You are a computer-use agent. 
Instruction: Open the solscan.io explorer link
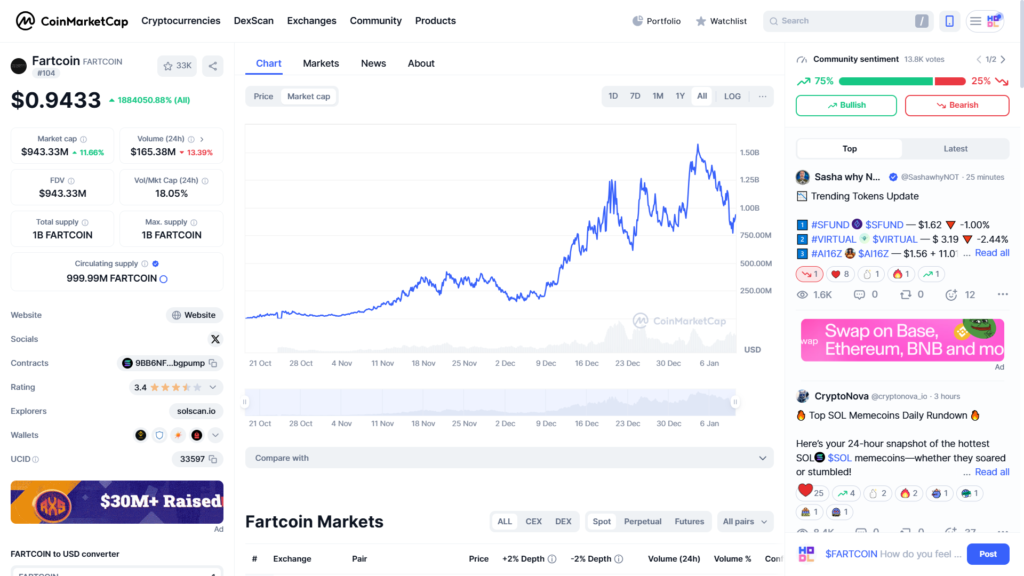(x=197, y=411)
